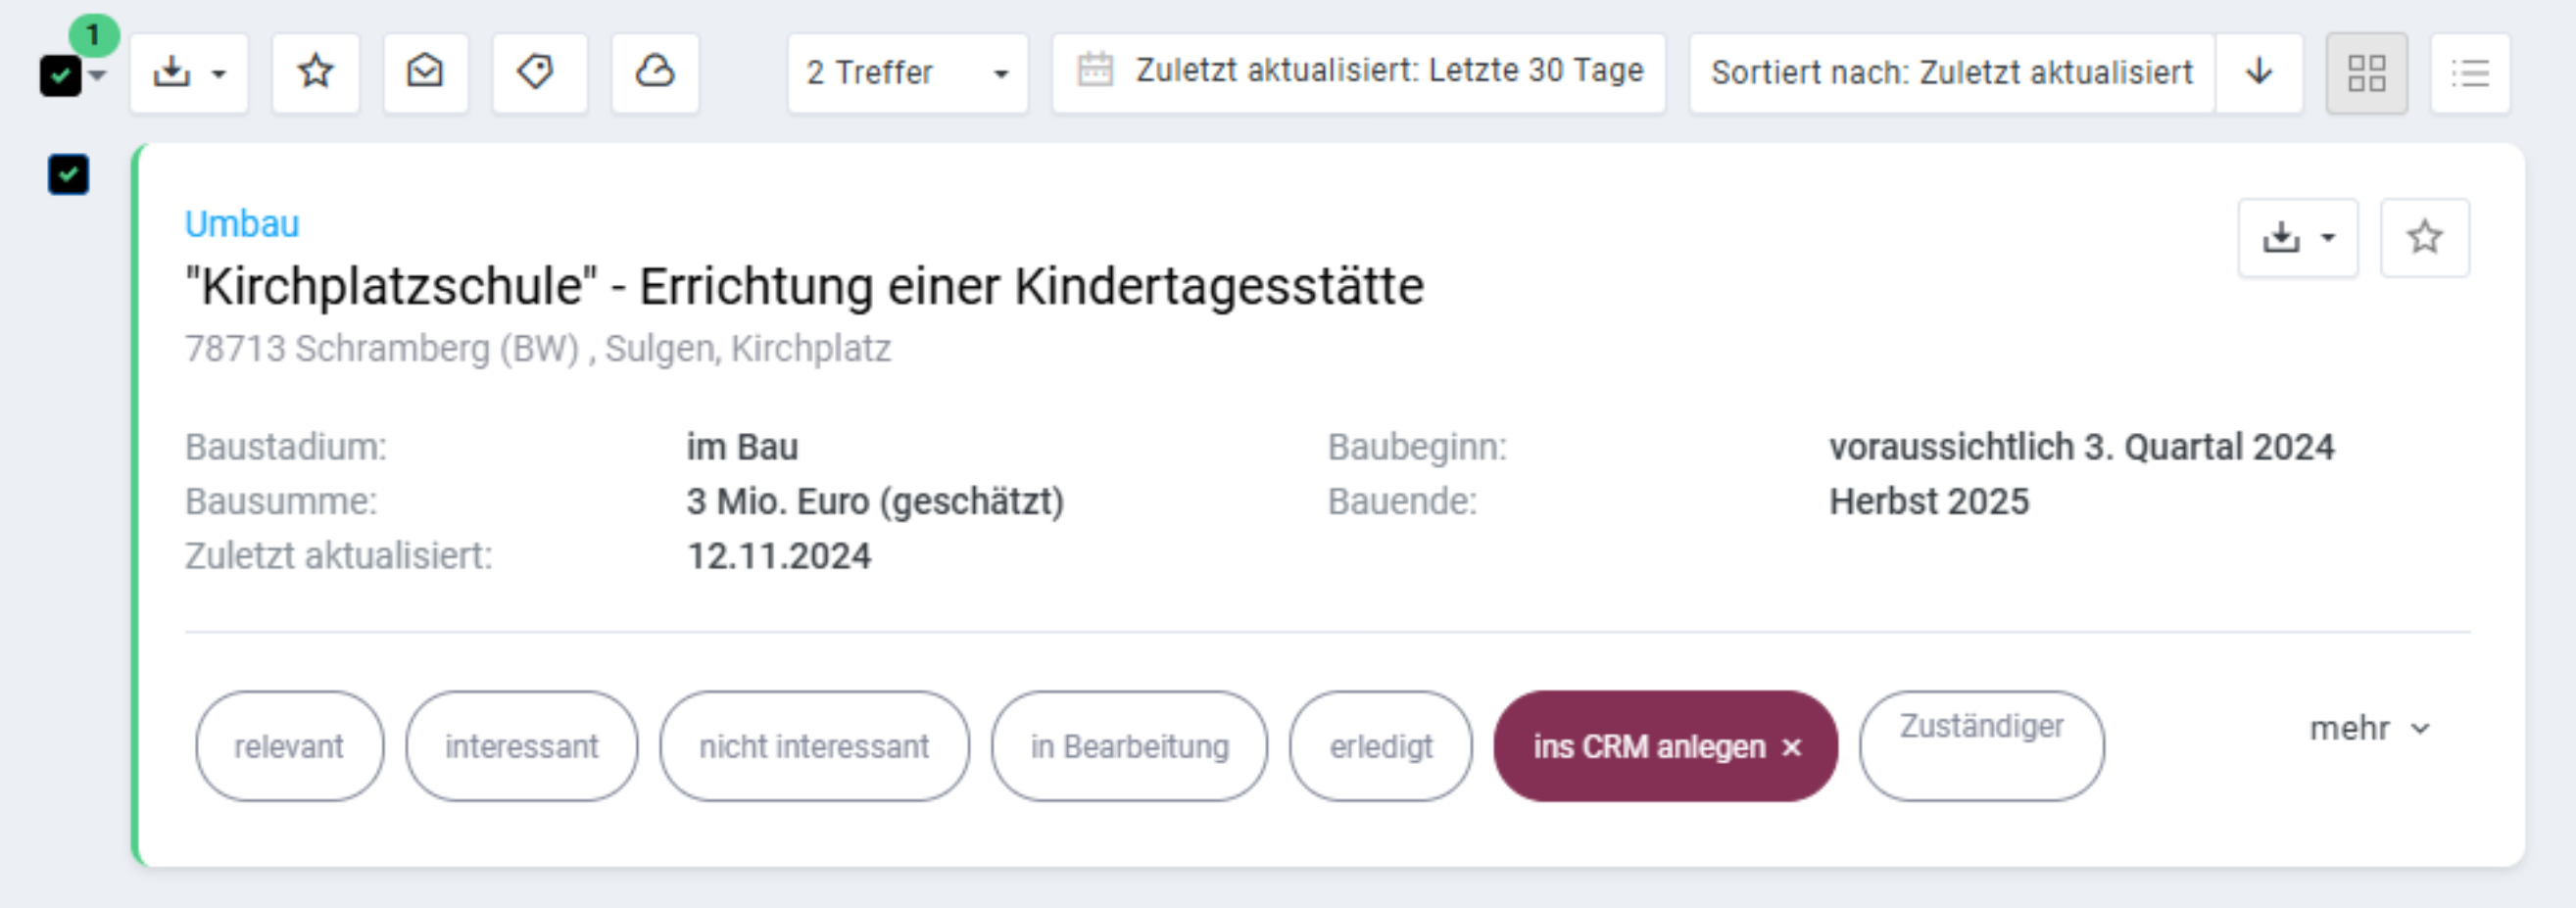This screenshot has height=908, width=2576.
Task: Open the 'Zuletzt aktualisiert: Letzte 30 Tage' filter
Action: (1358, 73)
